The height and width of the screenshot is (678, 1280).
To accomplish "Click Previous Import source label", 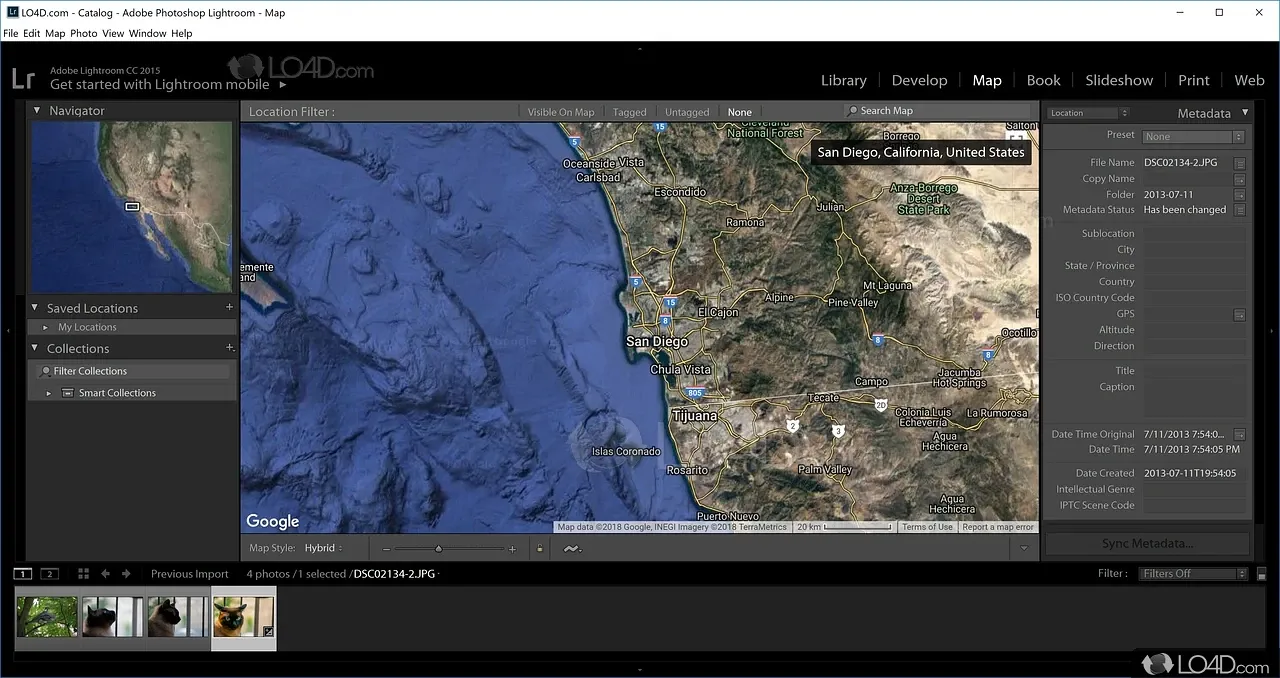I will pyautogui.click(x=190, y=574).
